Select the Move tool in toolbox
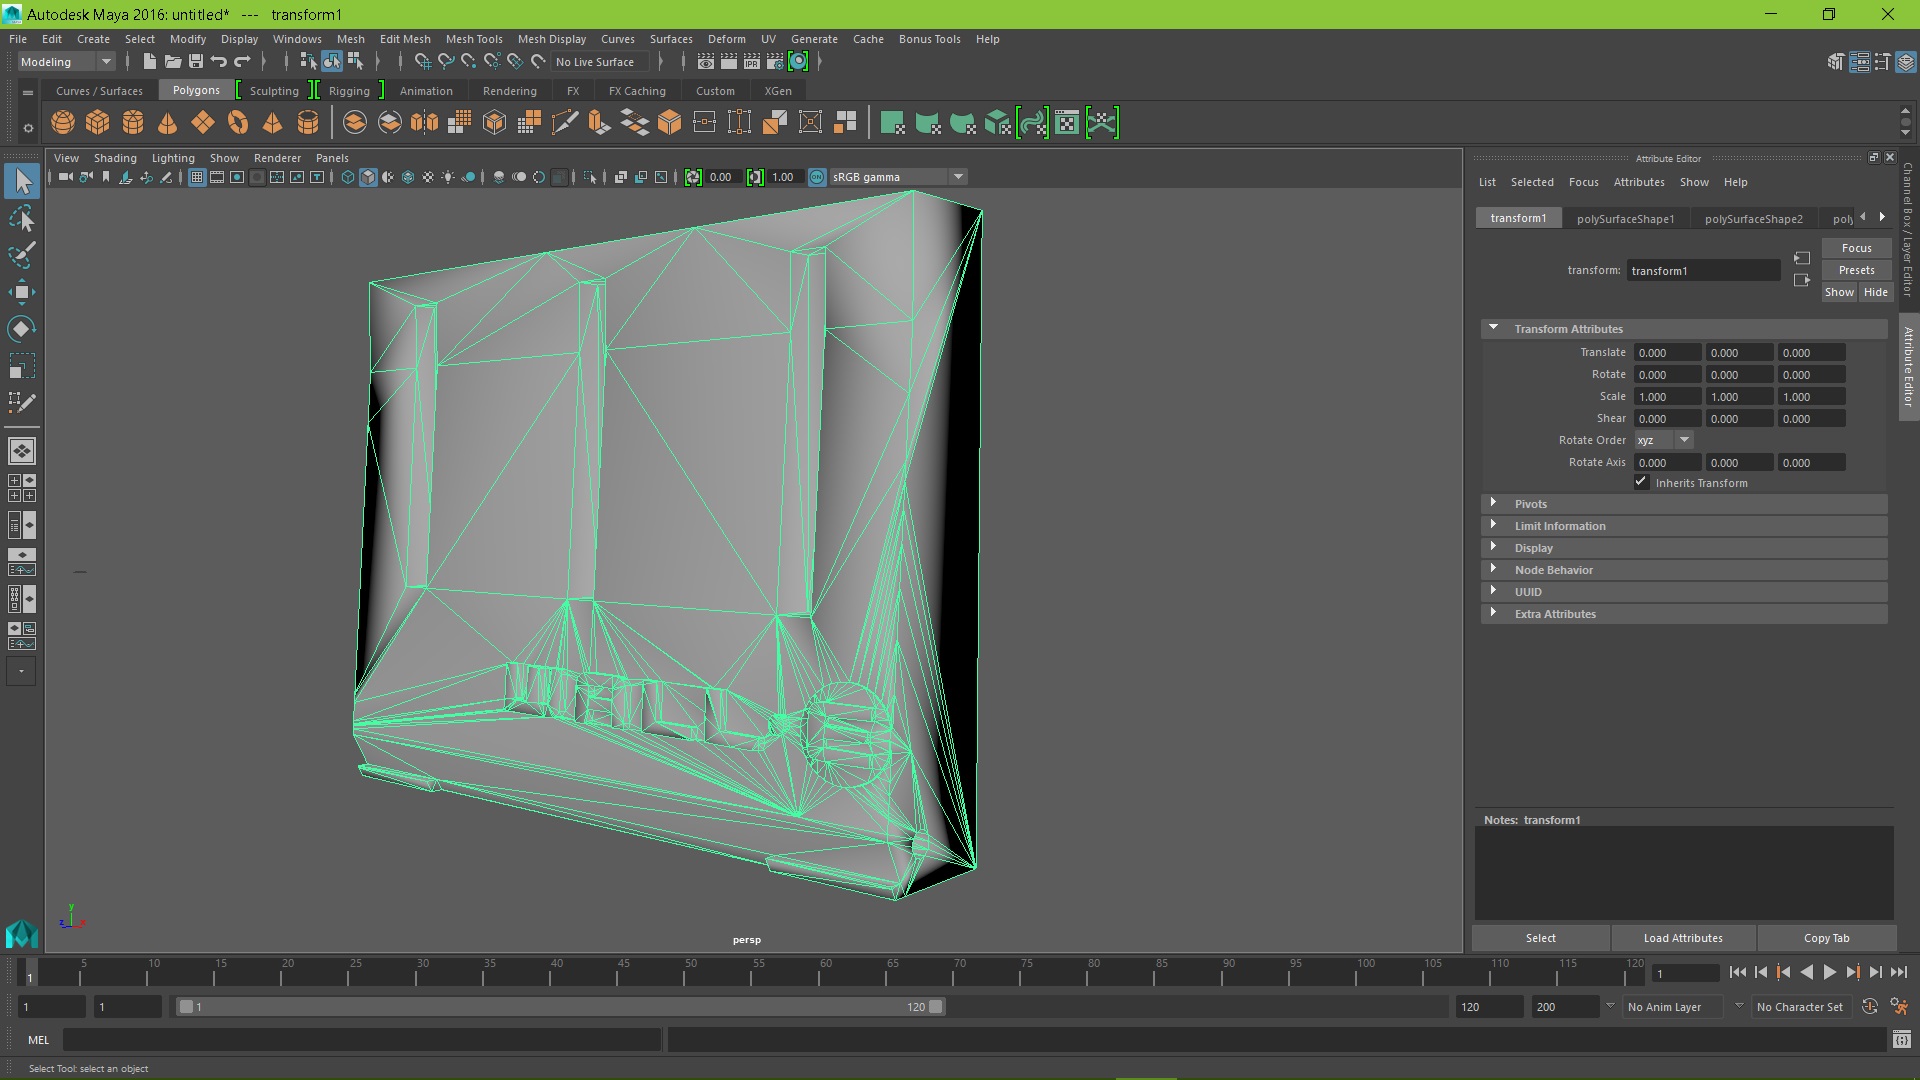The height and width of the screenshot is (1080, 1920). pyautogui.click(x=21, y=292)
